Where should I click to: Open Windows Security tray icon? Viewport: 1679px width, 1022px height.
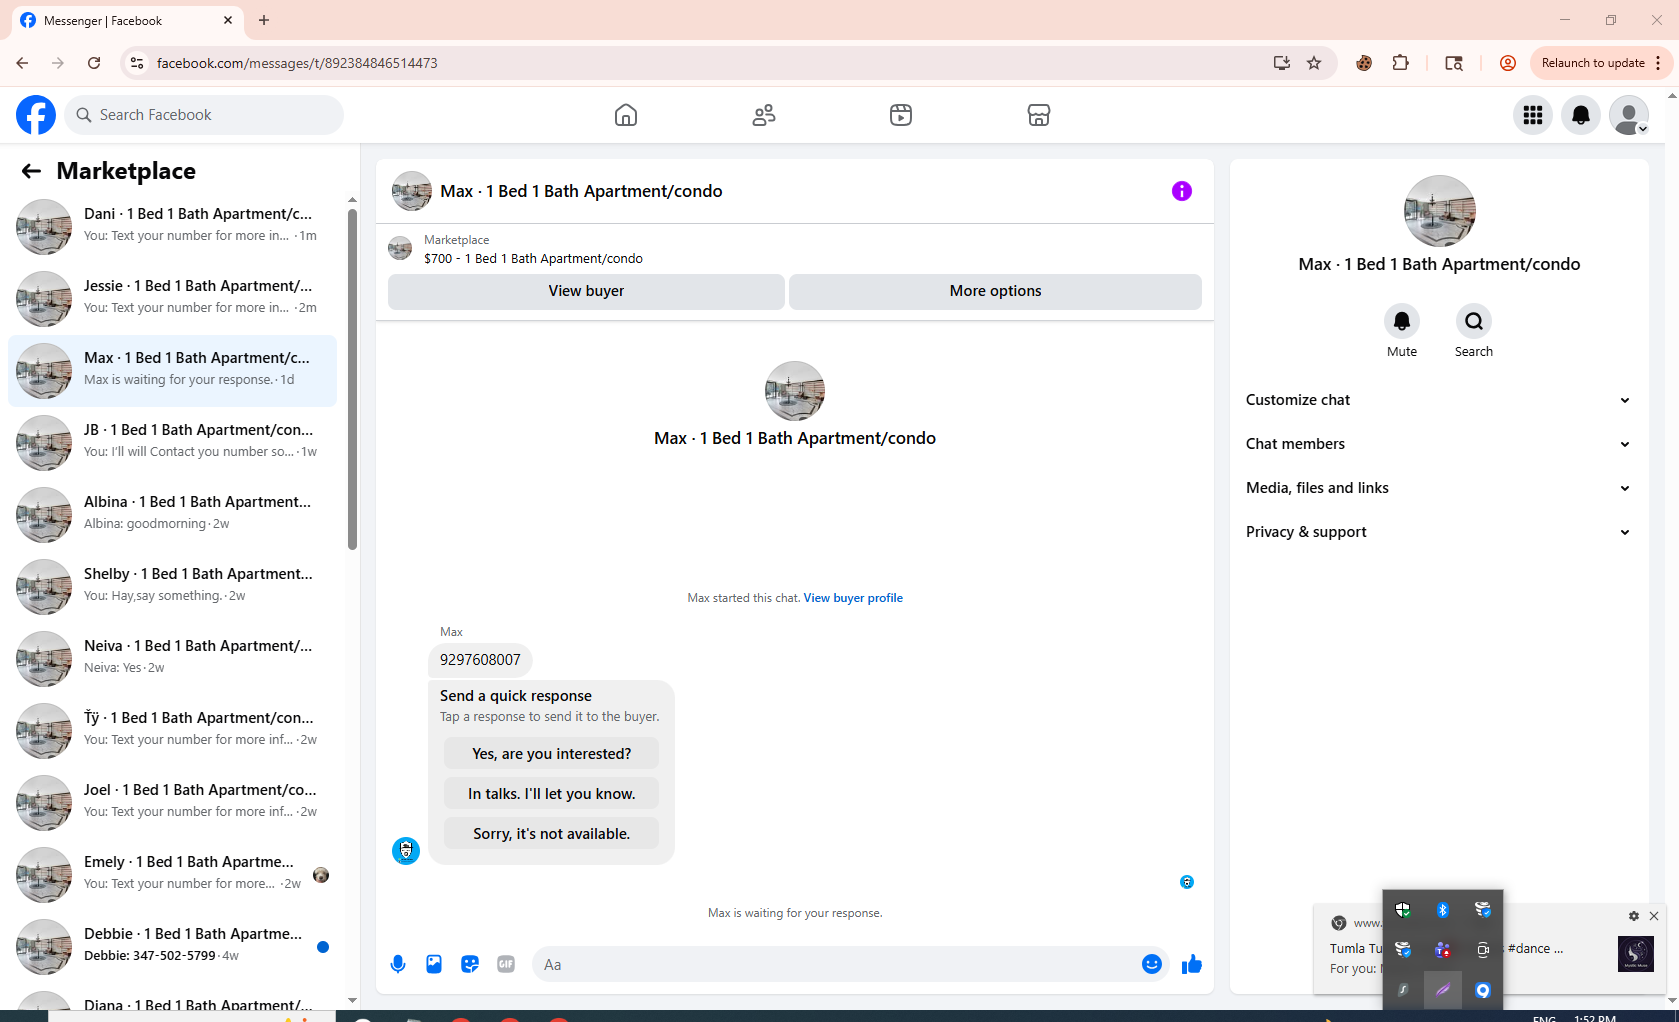click(1403, 910)
